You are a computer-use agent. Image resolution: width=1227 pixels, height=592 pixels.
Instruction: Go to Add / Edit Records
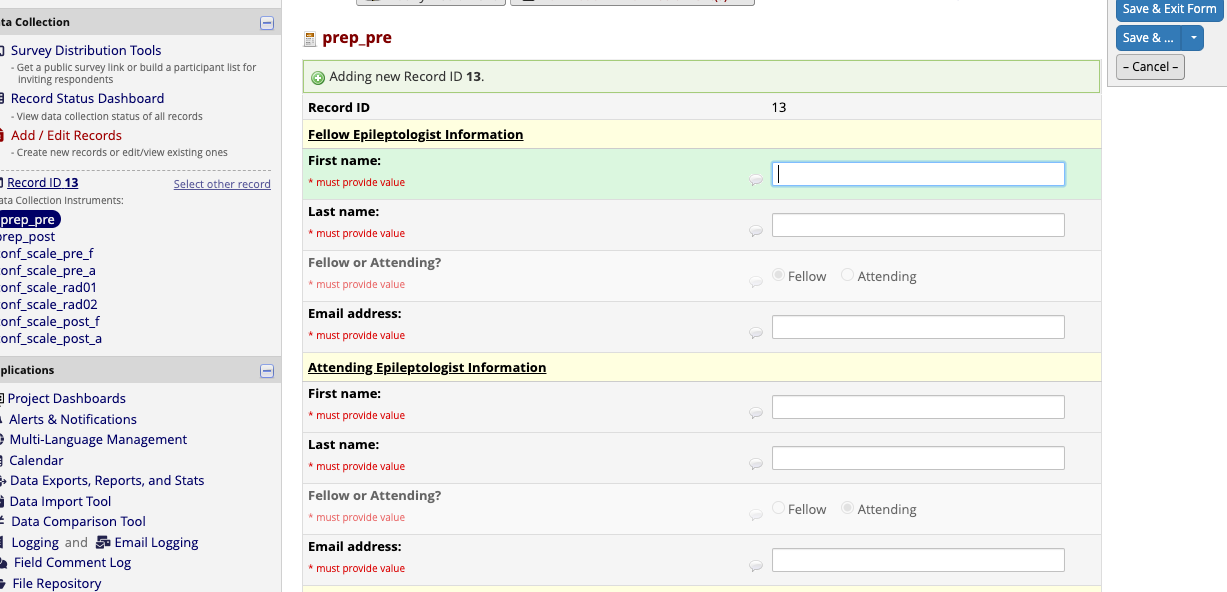(x=66, y=135)
